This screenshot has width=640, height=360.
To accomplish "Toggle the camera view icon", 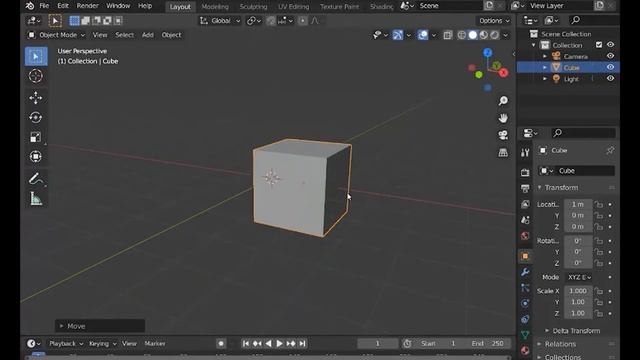I will pos(503,135).
